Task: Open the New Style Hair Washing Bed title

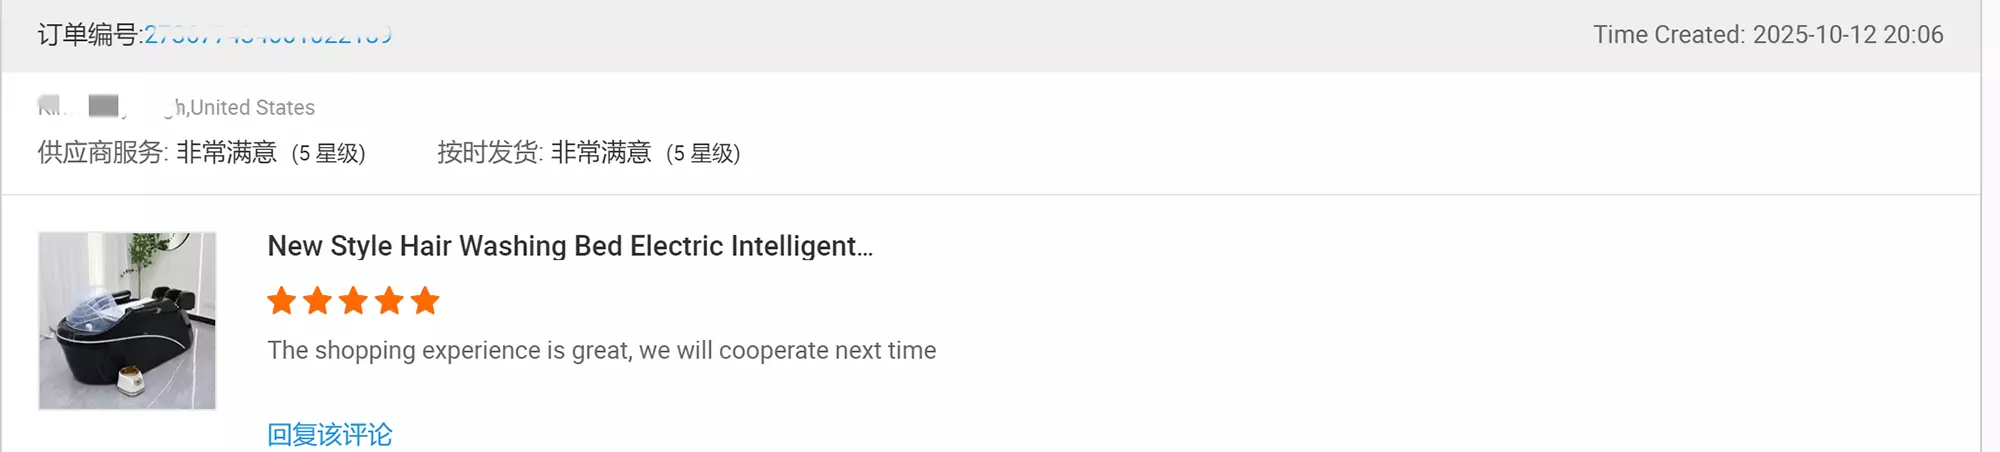Action: tap(570, 246)
